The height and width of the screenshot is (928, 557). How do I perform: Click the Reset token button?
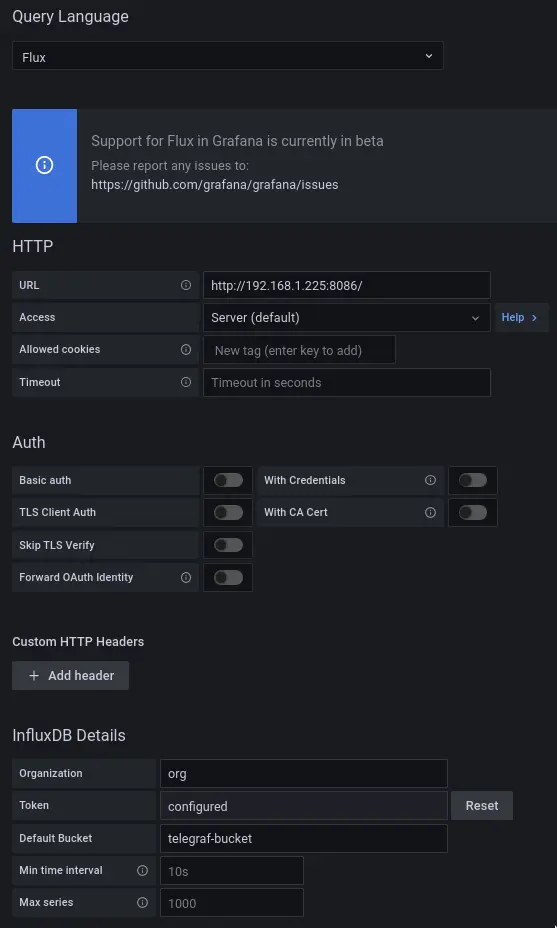point(482,805)
